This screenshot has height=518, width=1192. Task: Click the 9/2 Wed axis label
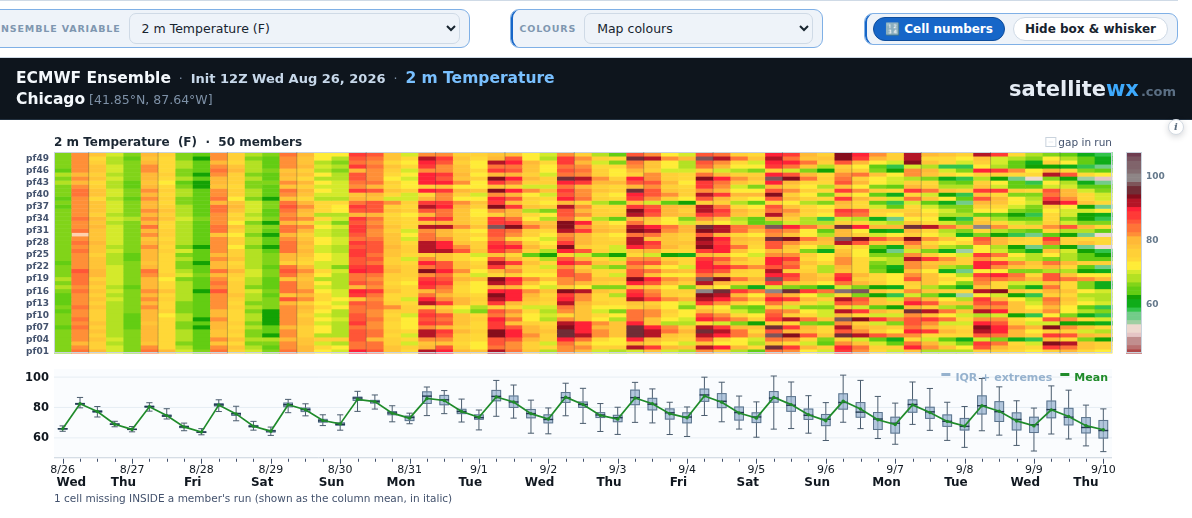coord(541,475)
